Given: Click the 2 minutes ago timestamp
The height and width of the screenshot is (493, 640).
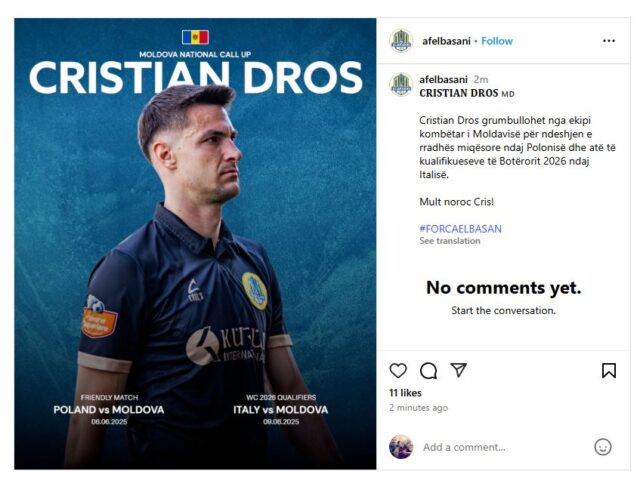Looking at the screenshot, I should (x=418, y=407).
